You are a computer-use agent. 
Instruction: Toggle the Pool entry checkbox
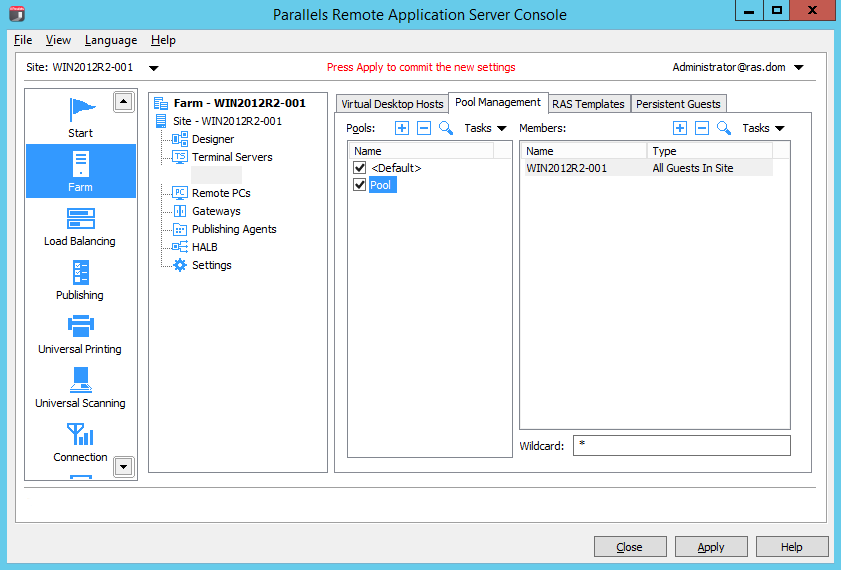tap(360, 185)
